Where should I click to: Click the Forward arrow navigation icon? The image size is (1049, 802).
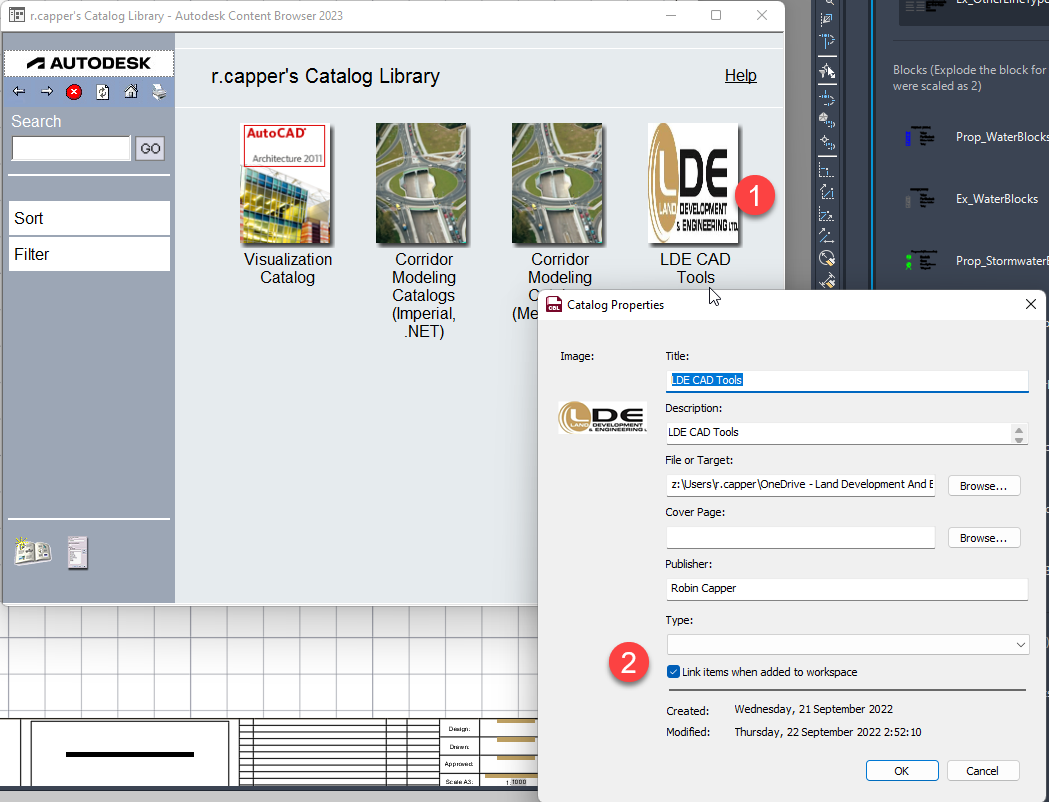coord(47,92)
